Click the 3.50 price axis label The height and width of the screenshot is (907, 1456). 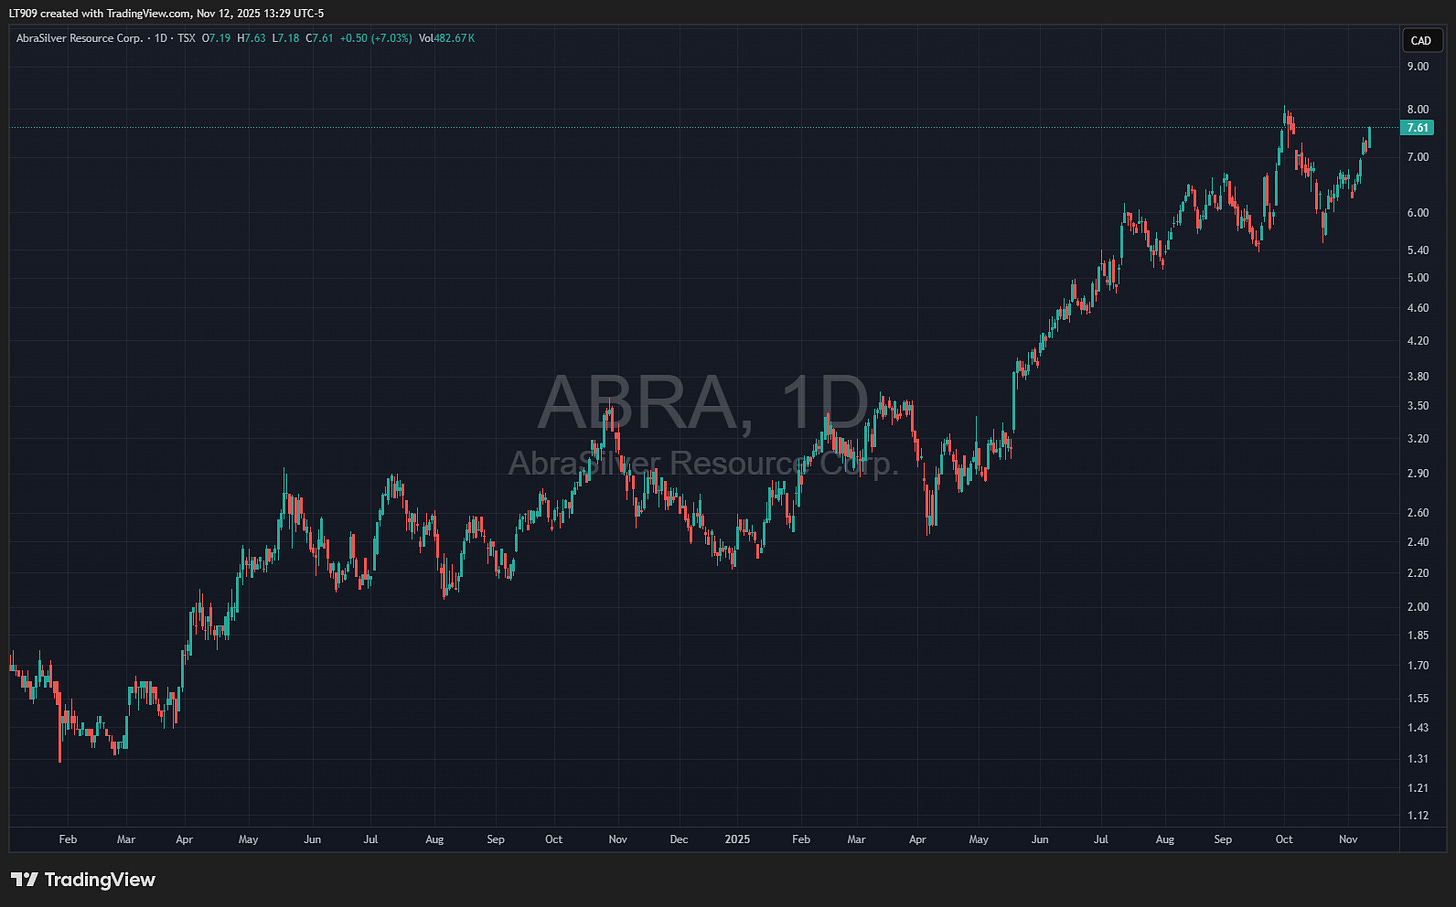click(x=1418, y=406)
